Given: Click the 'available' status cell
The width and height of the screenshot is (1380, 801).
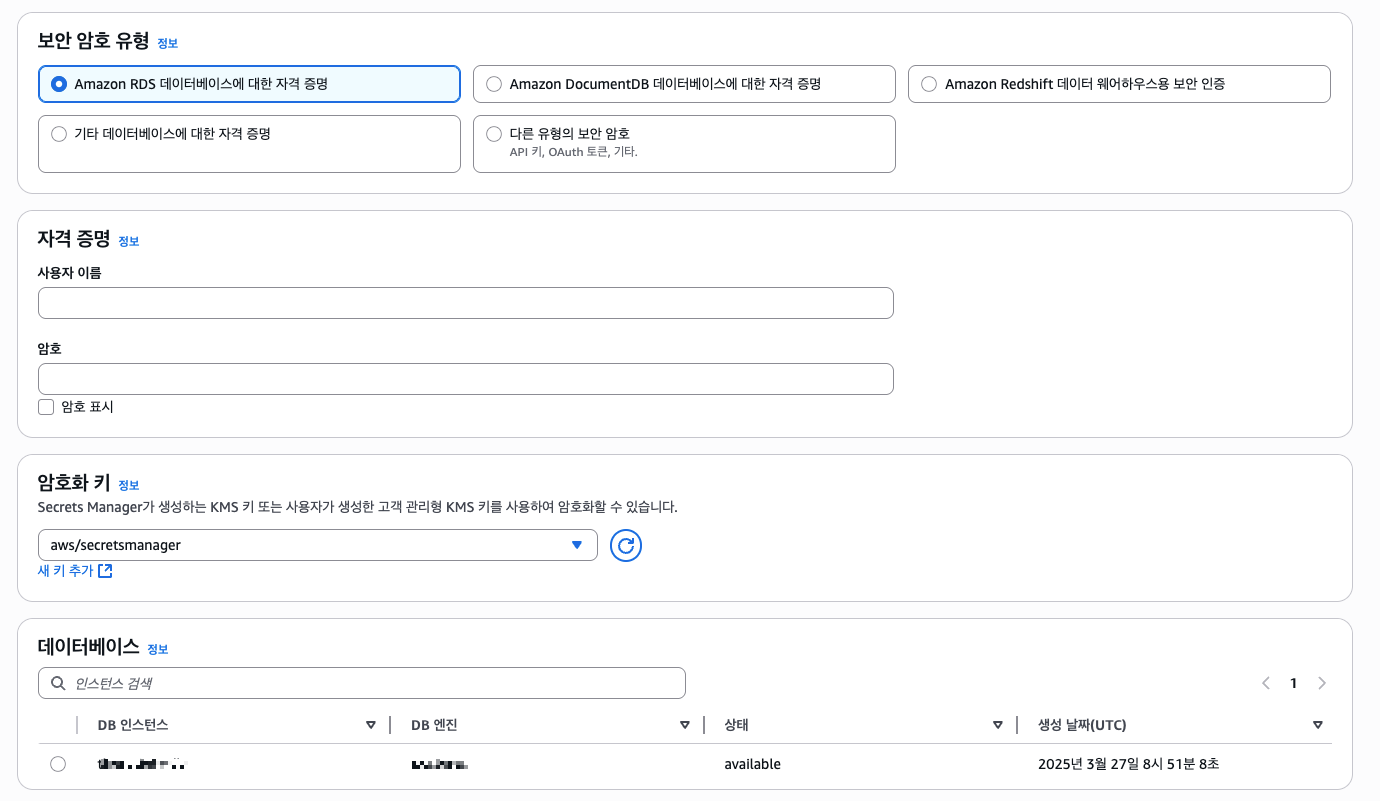Looking at the screenshot, I should click(753, 764).
